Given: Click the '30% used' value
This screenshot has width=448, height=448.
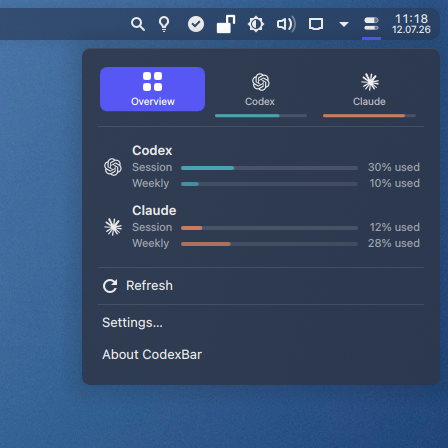Looking at the screenshot, I should click(x=394, y=167).
